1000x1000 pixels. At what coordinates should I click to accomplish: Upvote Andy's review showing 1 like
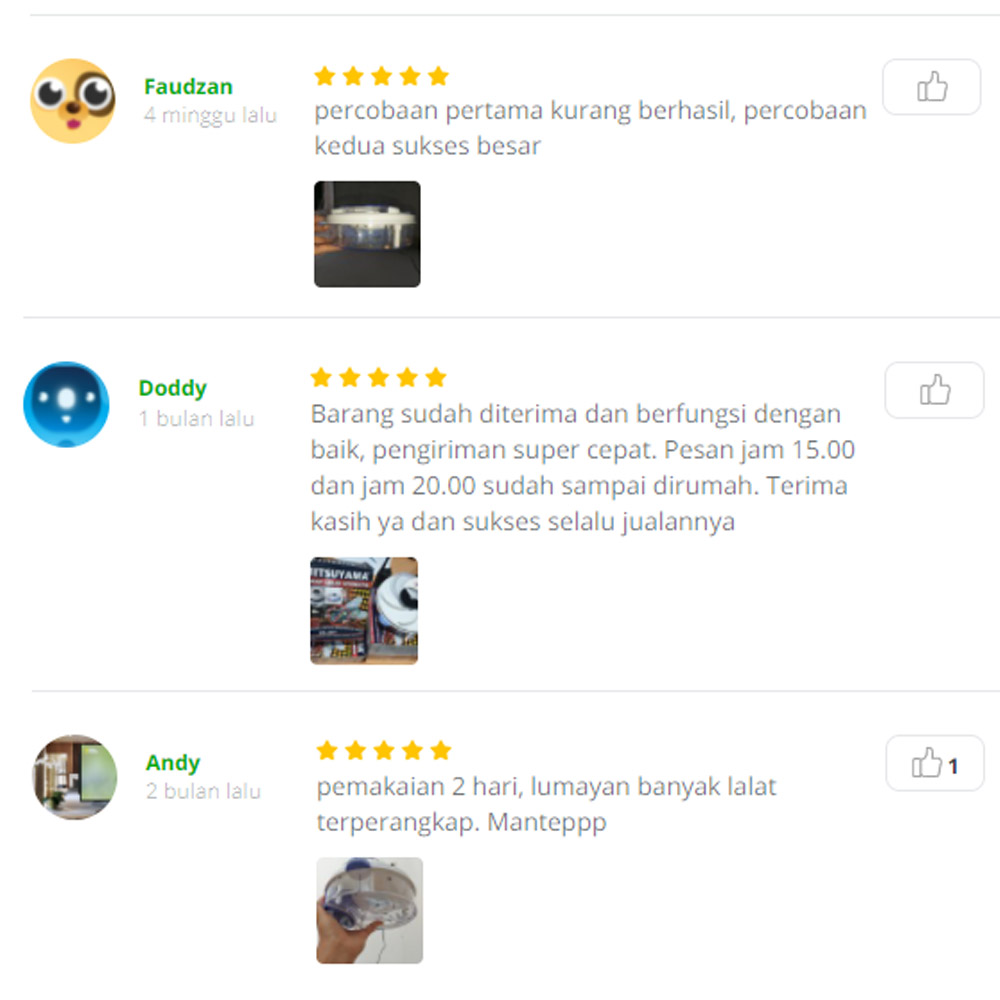pos(934,763)
